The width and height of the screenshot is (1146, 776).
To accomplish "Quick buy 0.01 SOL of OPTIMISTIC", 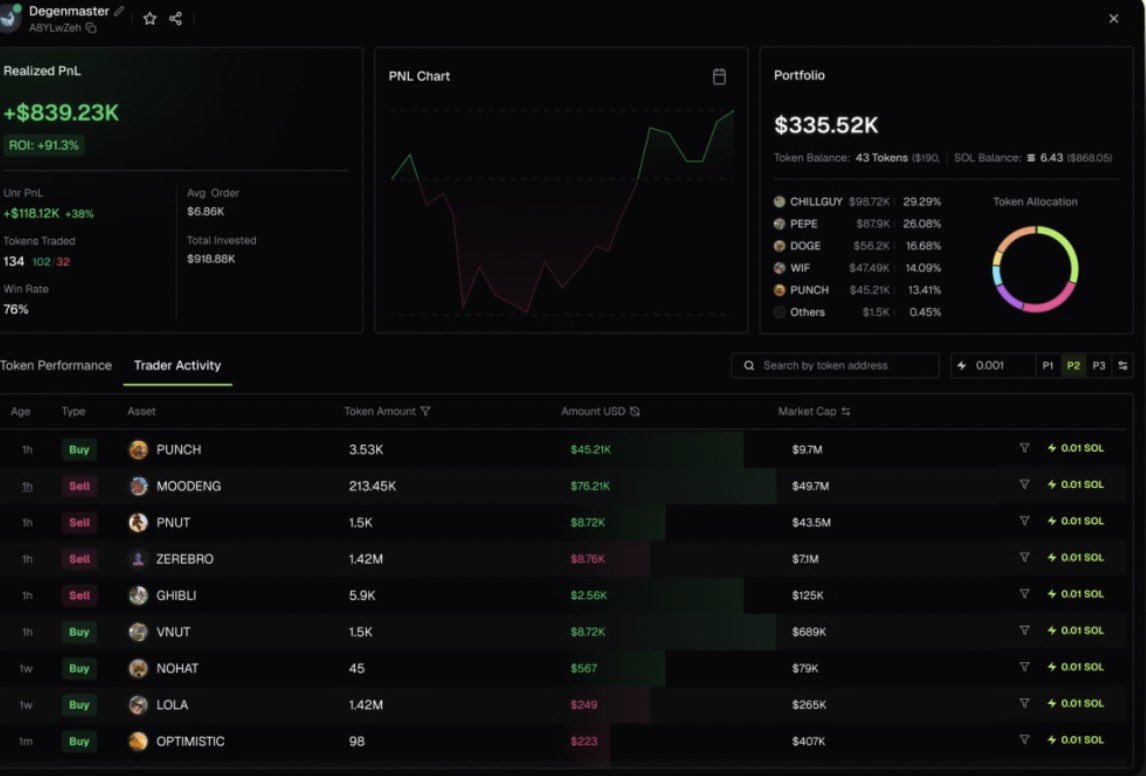I will [x=1075, y=739].
